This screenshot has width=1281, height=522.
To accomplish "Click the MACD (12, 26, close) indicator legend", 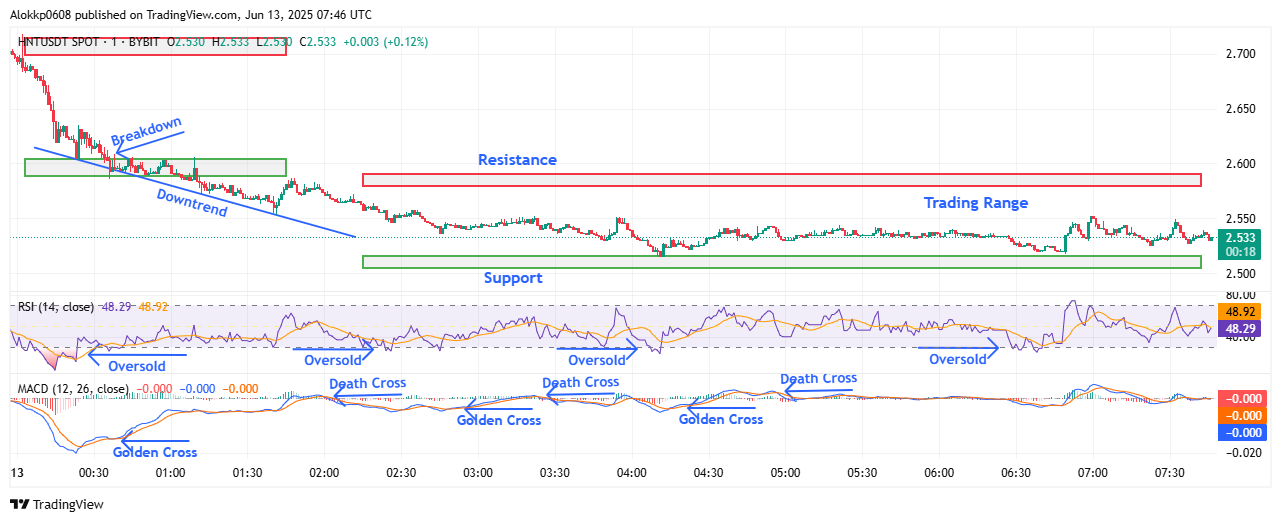I will 72,389.
